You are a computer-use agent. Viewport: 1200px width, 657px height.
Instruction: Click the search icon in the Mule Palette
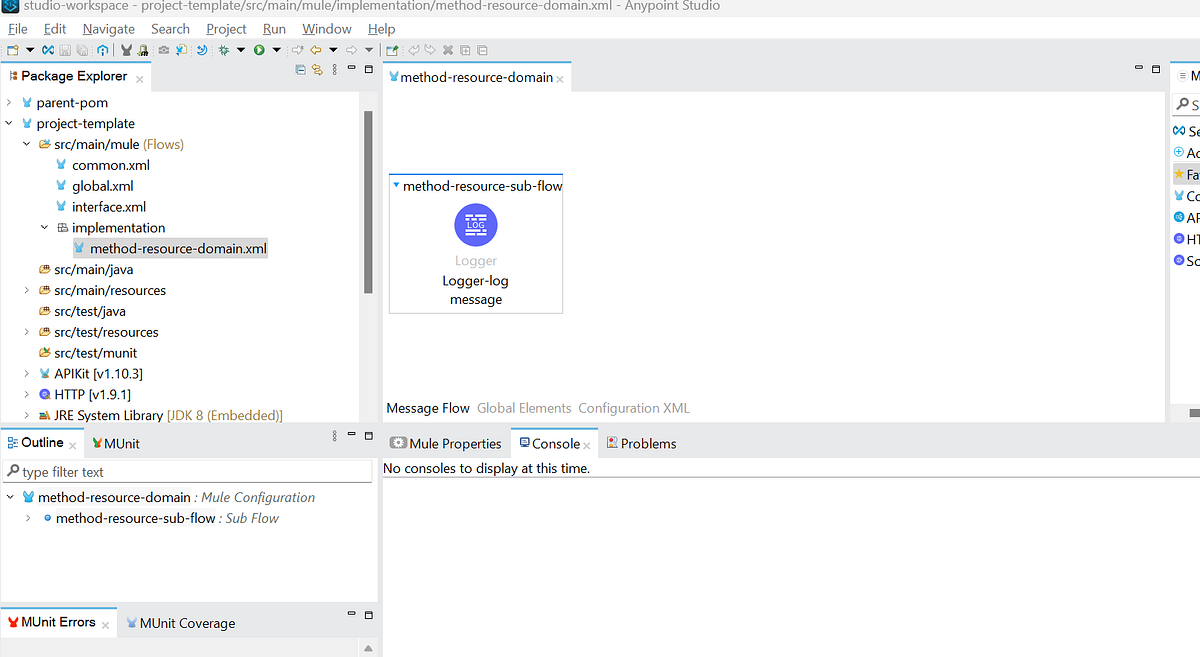(x=1183, y=104)
